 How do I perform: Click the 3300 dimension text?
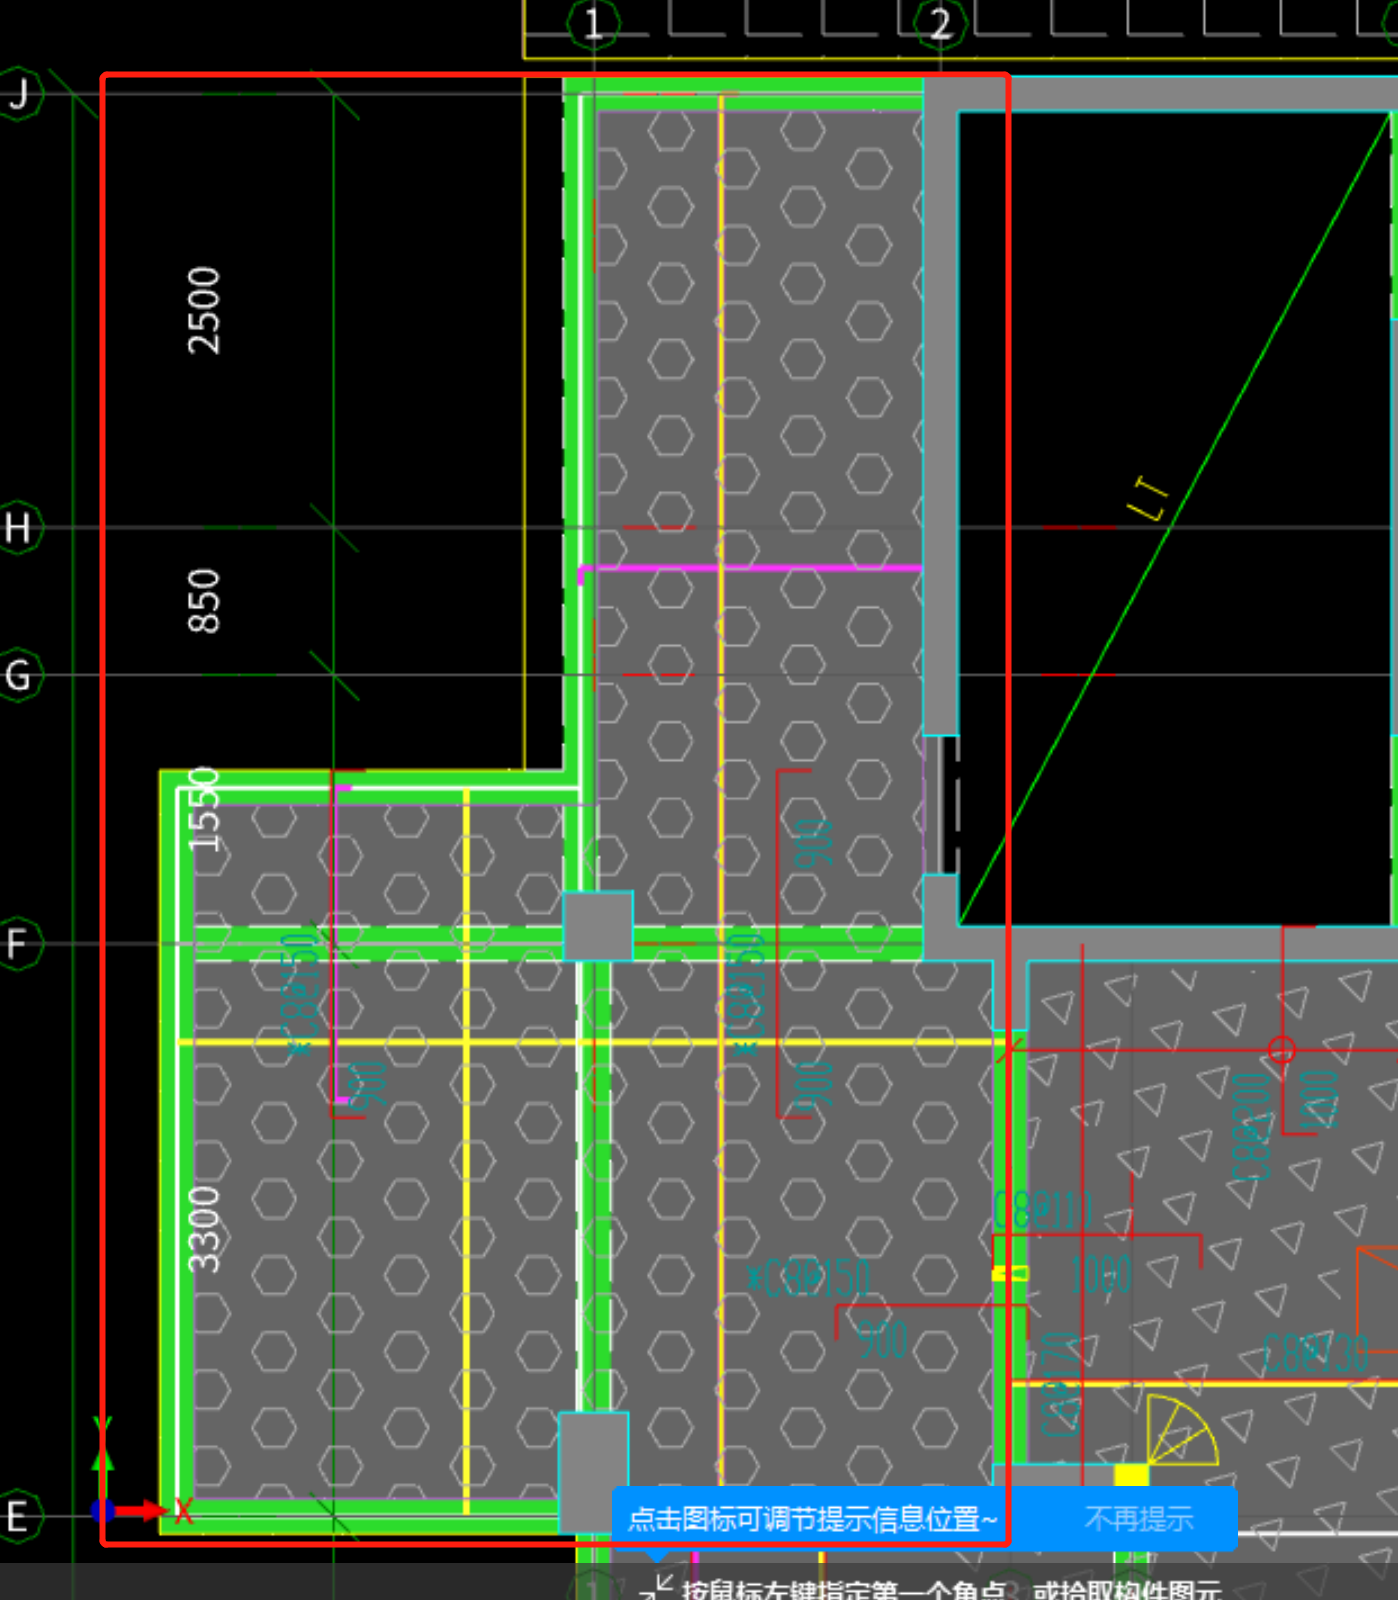pyautogui.click(x=204, y=1229)
